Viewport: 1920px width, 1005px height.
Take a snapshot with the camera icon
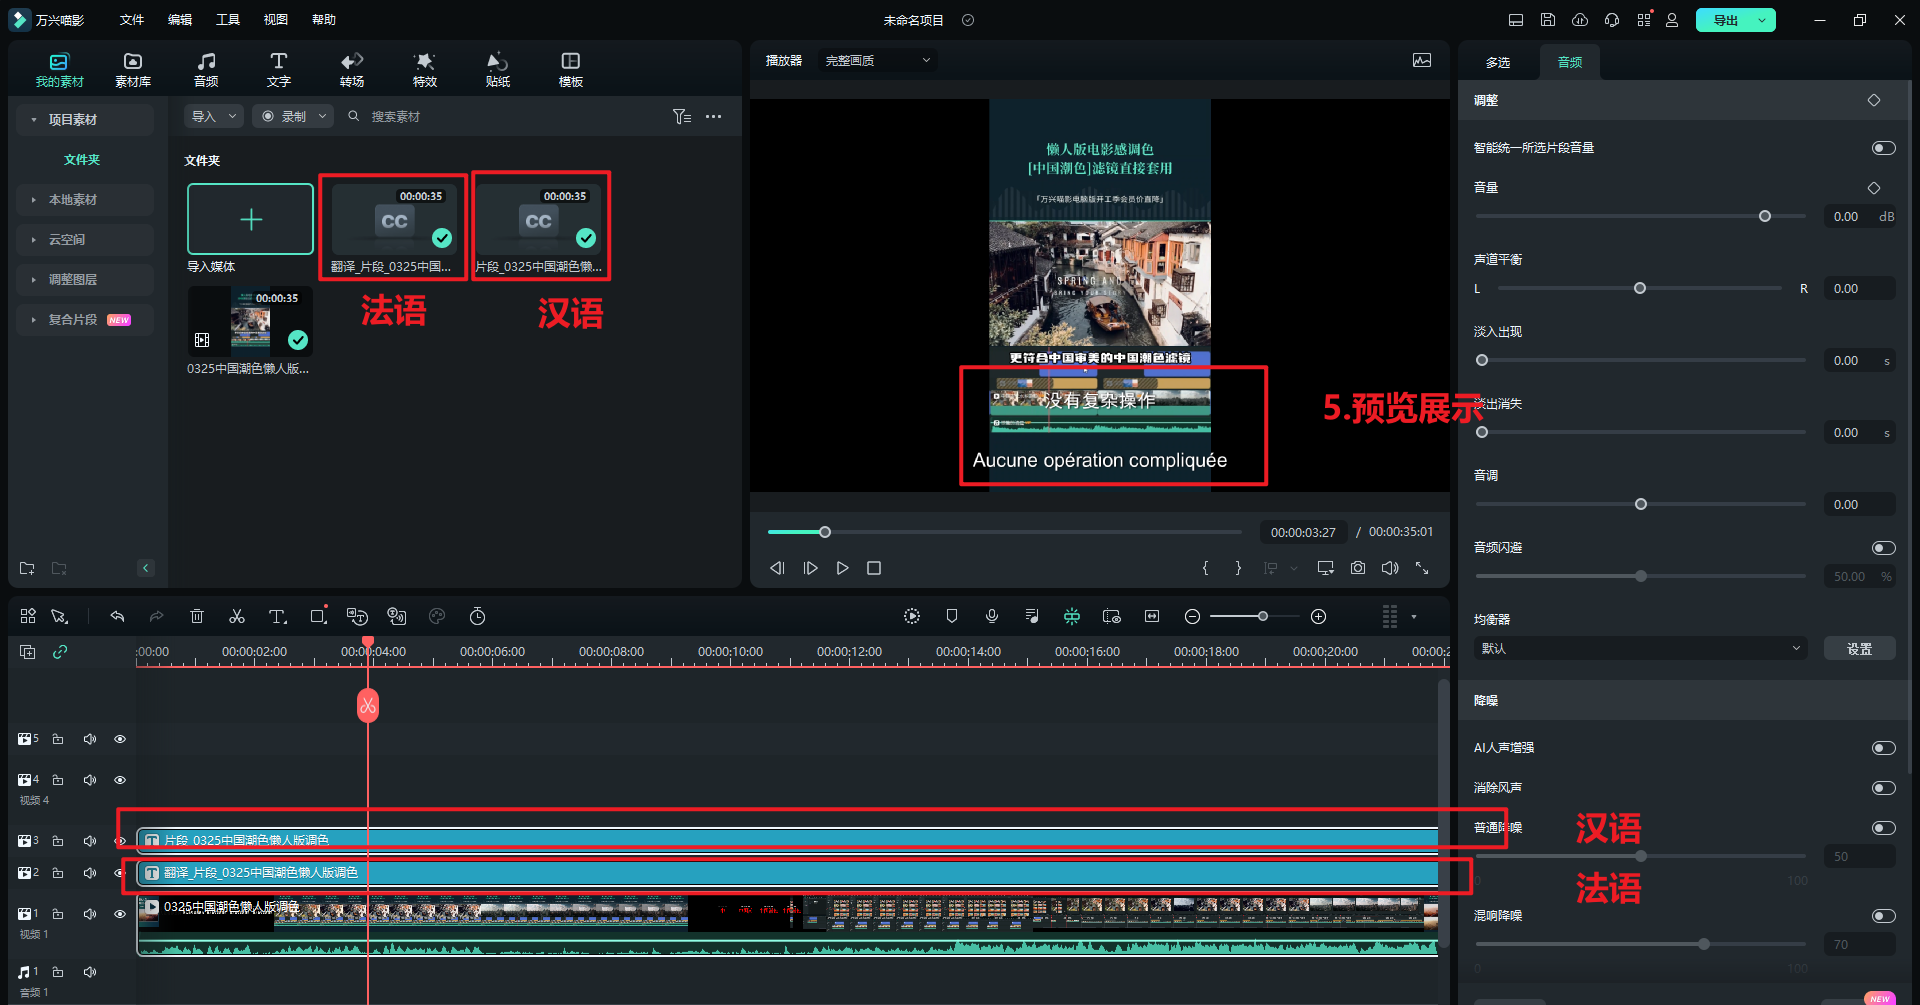pos(1357,568)
